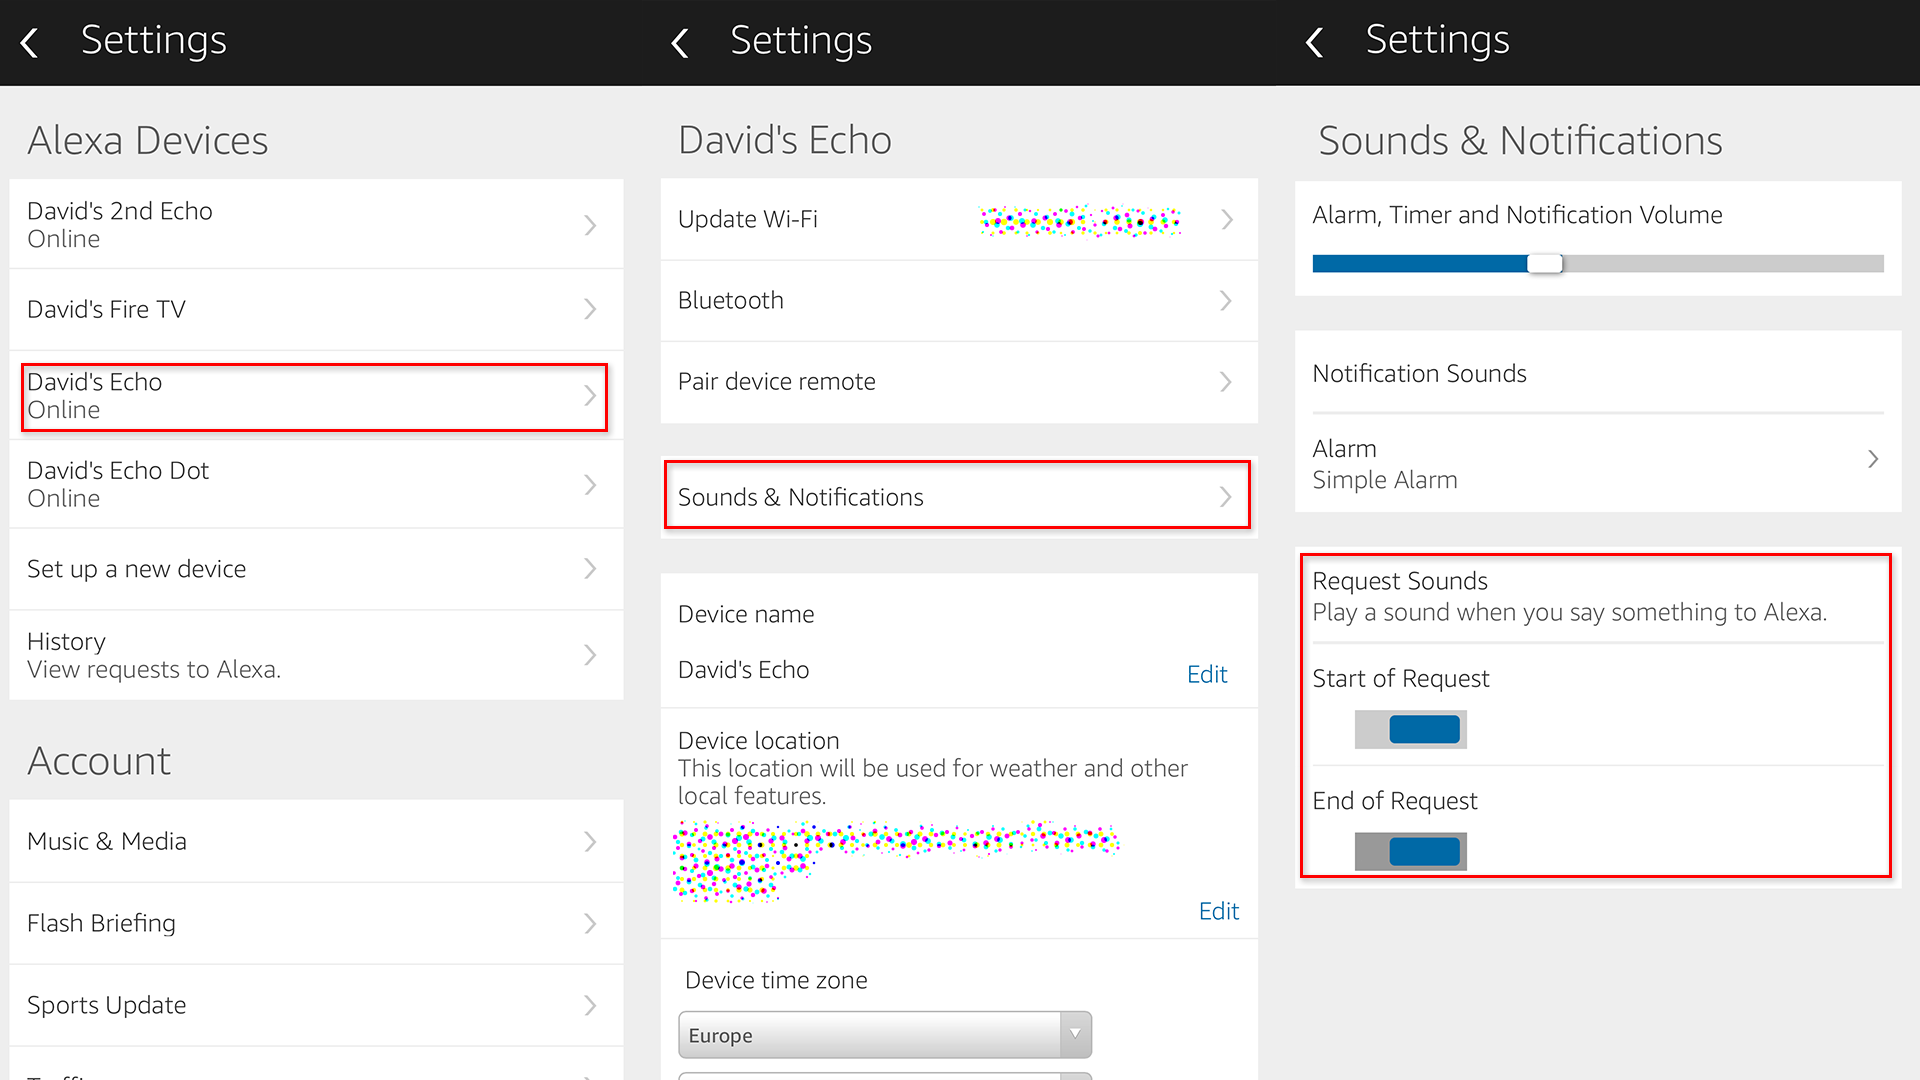Tap the chevron on David's Echo row
The width and height of the screenshot is (1920, 1080).
coord(590,396)
